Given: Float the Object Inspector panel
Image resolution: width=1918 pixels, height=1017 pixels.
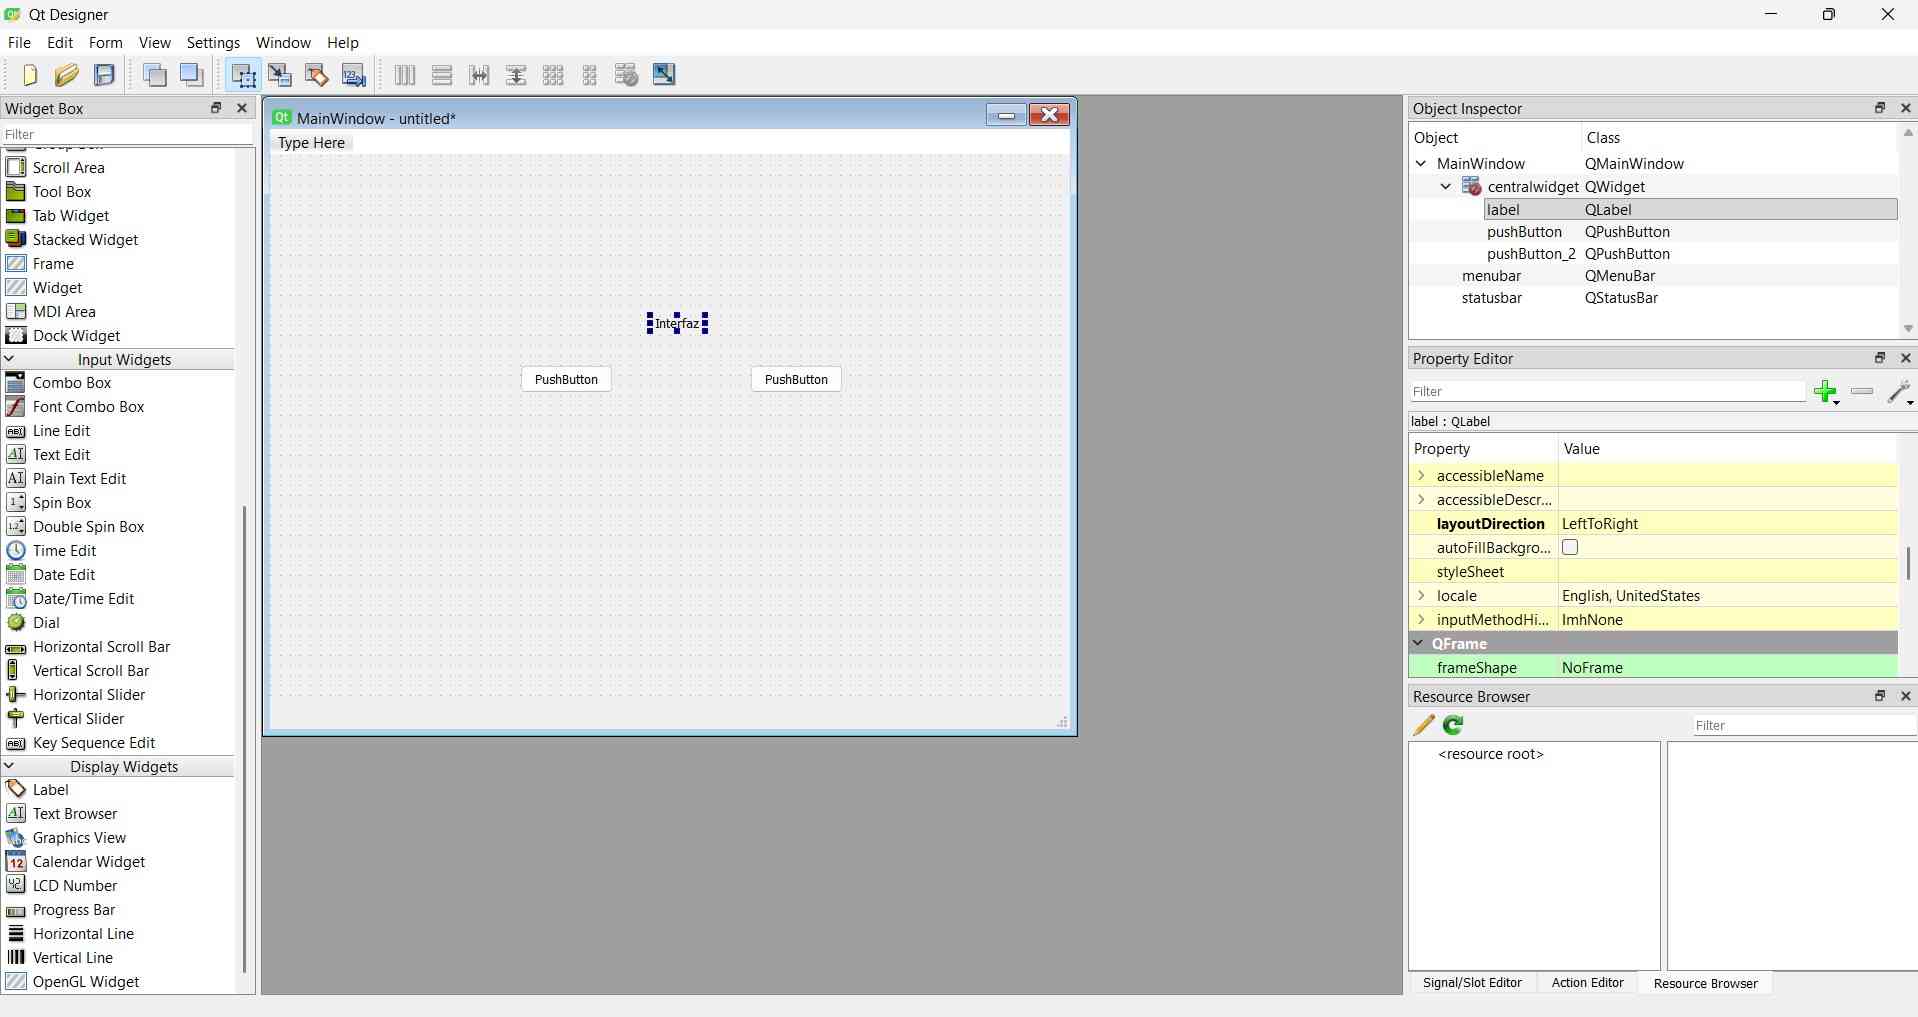Looking at the screenshot, I should click(1879, 108).
